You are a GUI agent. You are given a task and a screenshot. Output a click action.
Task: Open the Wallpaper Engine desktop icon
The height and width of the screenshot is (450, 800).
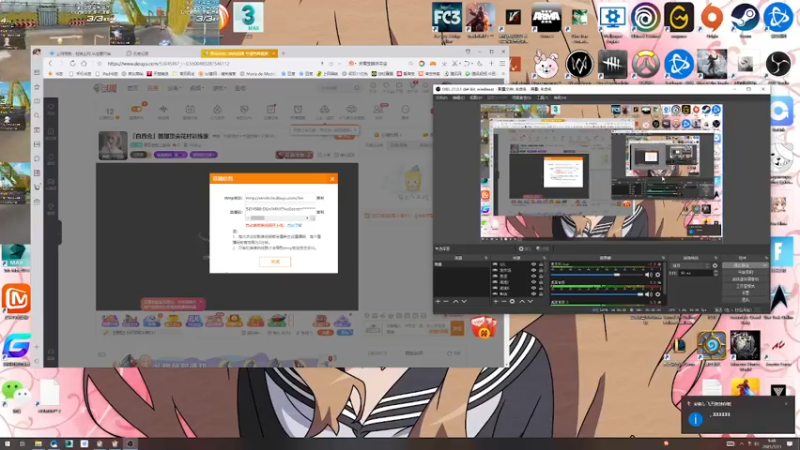(x=612, y=17)
